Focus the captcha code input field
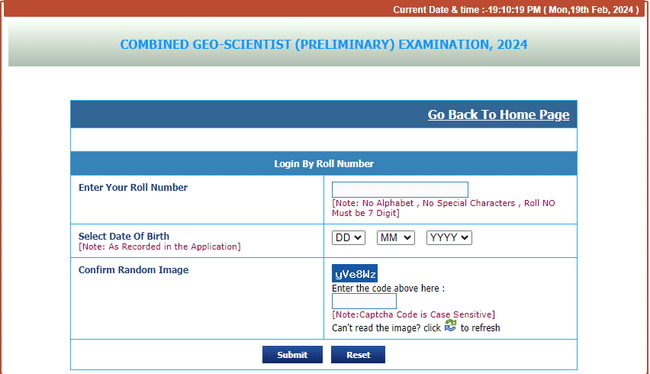Screen dimensions: 650x374 (x=364, y=301)
